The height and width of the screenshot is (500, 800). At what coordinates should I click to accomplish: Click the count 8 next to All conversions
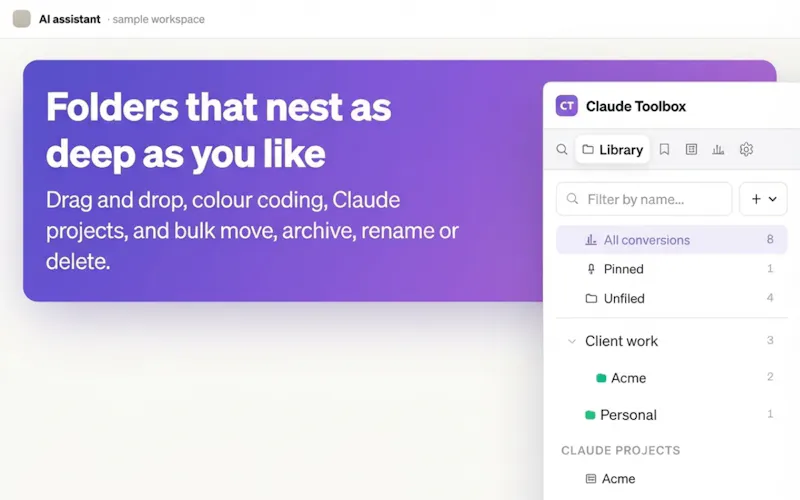(770, 239)
